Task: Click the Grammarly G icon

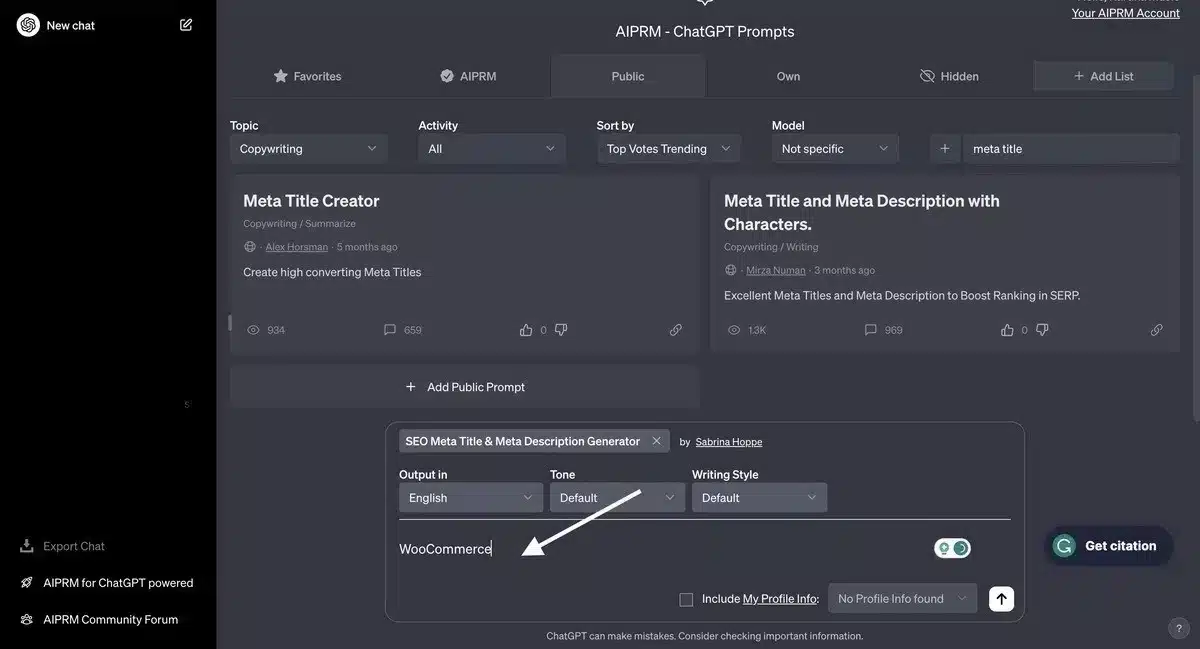Action: tap(1064, 546)
